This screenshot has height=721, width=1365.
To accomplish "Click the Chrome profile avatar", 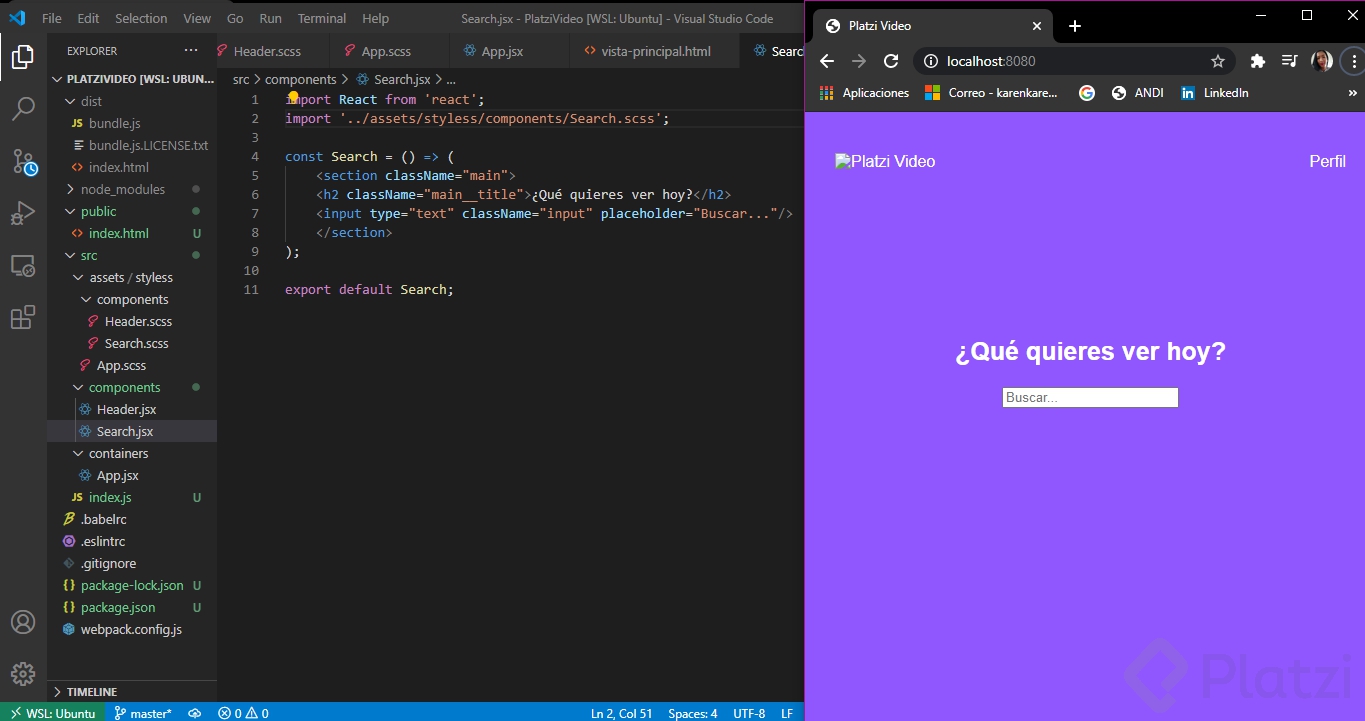I will pos(1321,61).
